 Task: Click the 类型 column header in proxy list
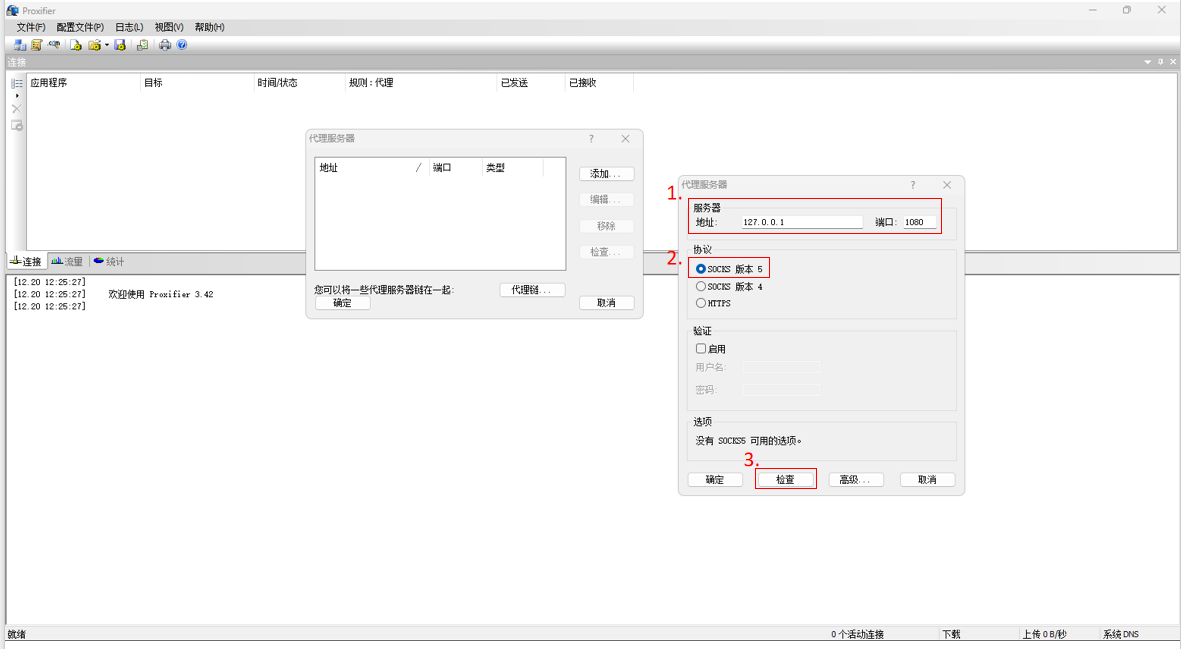click(512, 168)
